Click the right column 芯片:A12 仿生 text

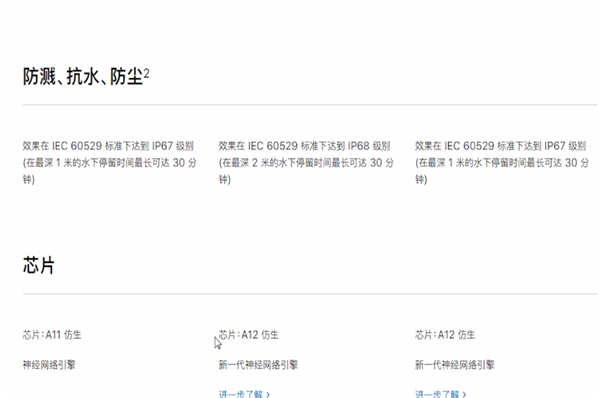[445, 335]
